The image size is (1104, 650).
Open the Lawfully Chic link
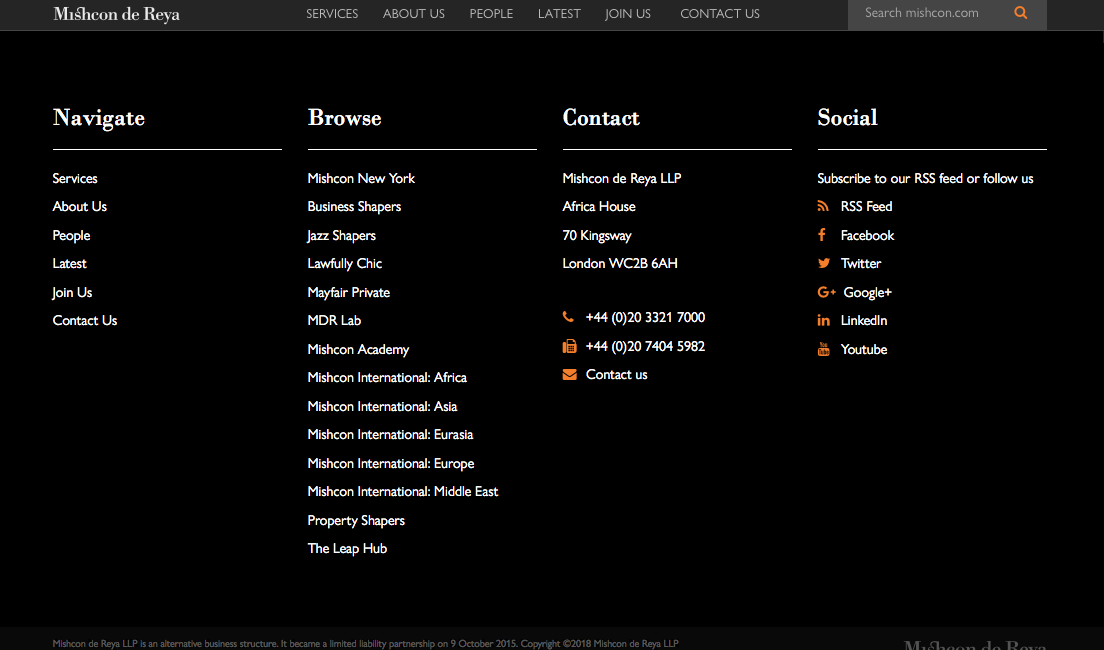(345, 264)
